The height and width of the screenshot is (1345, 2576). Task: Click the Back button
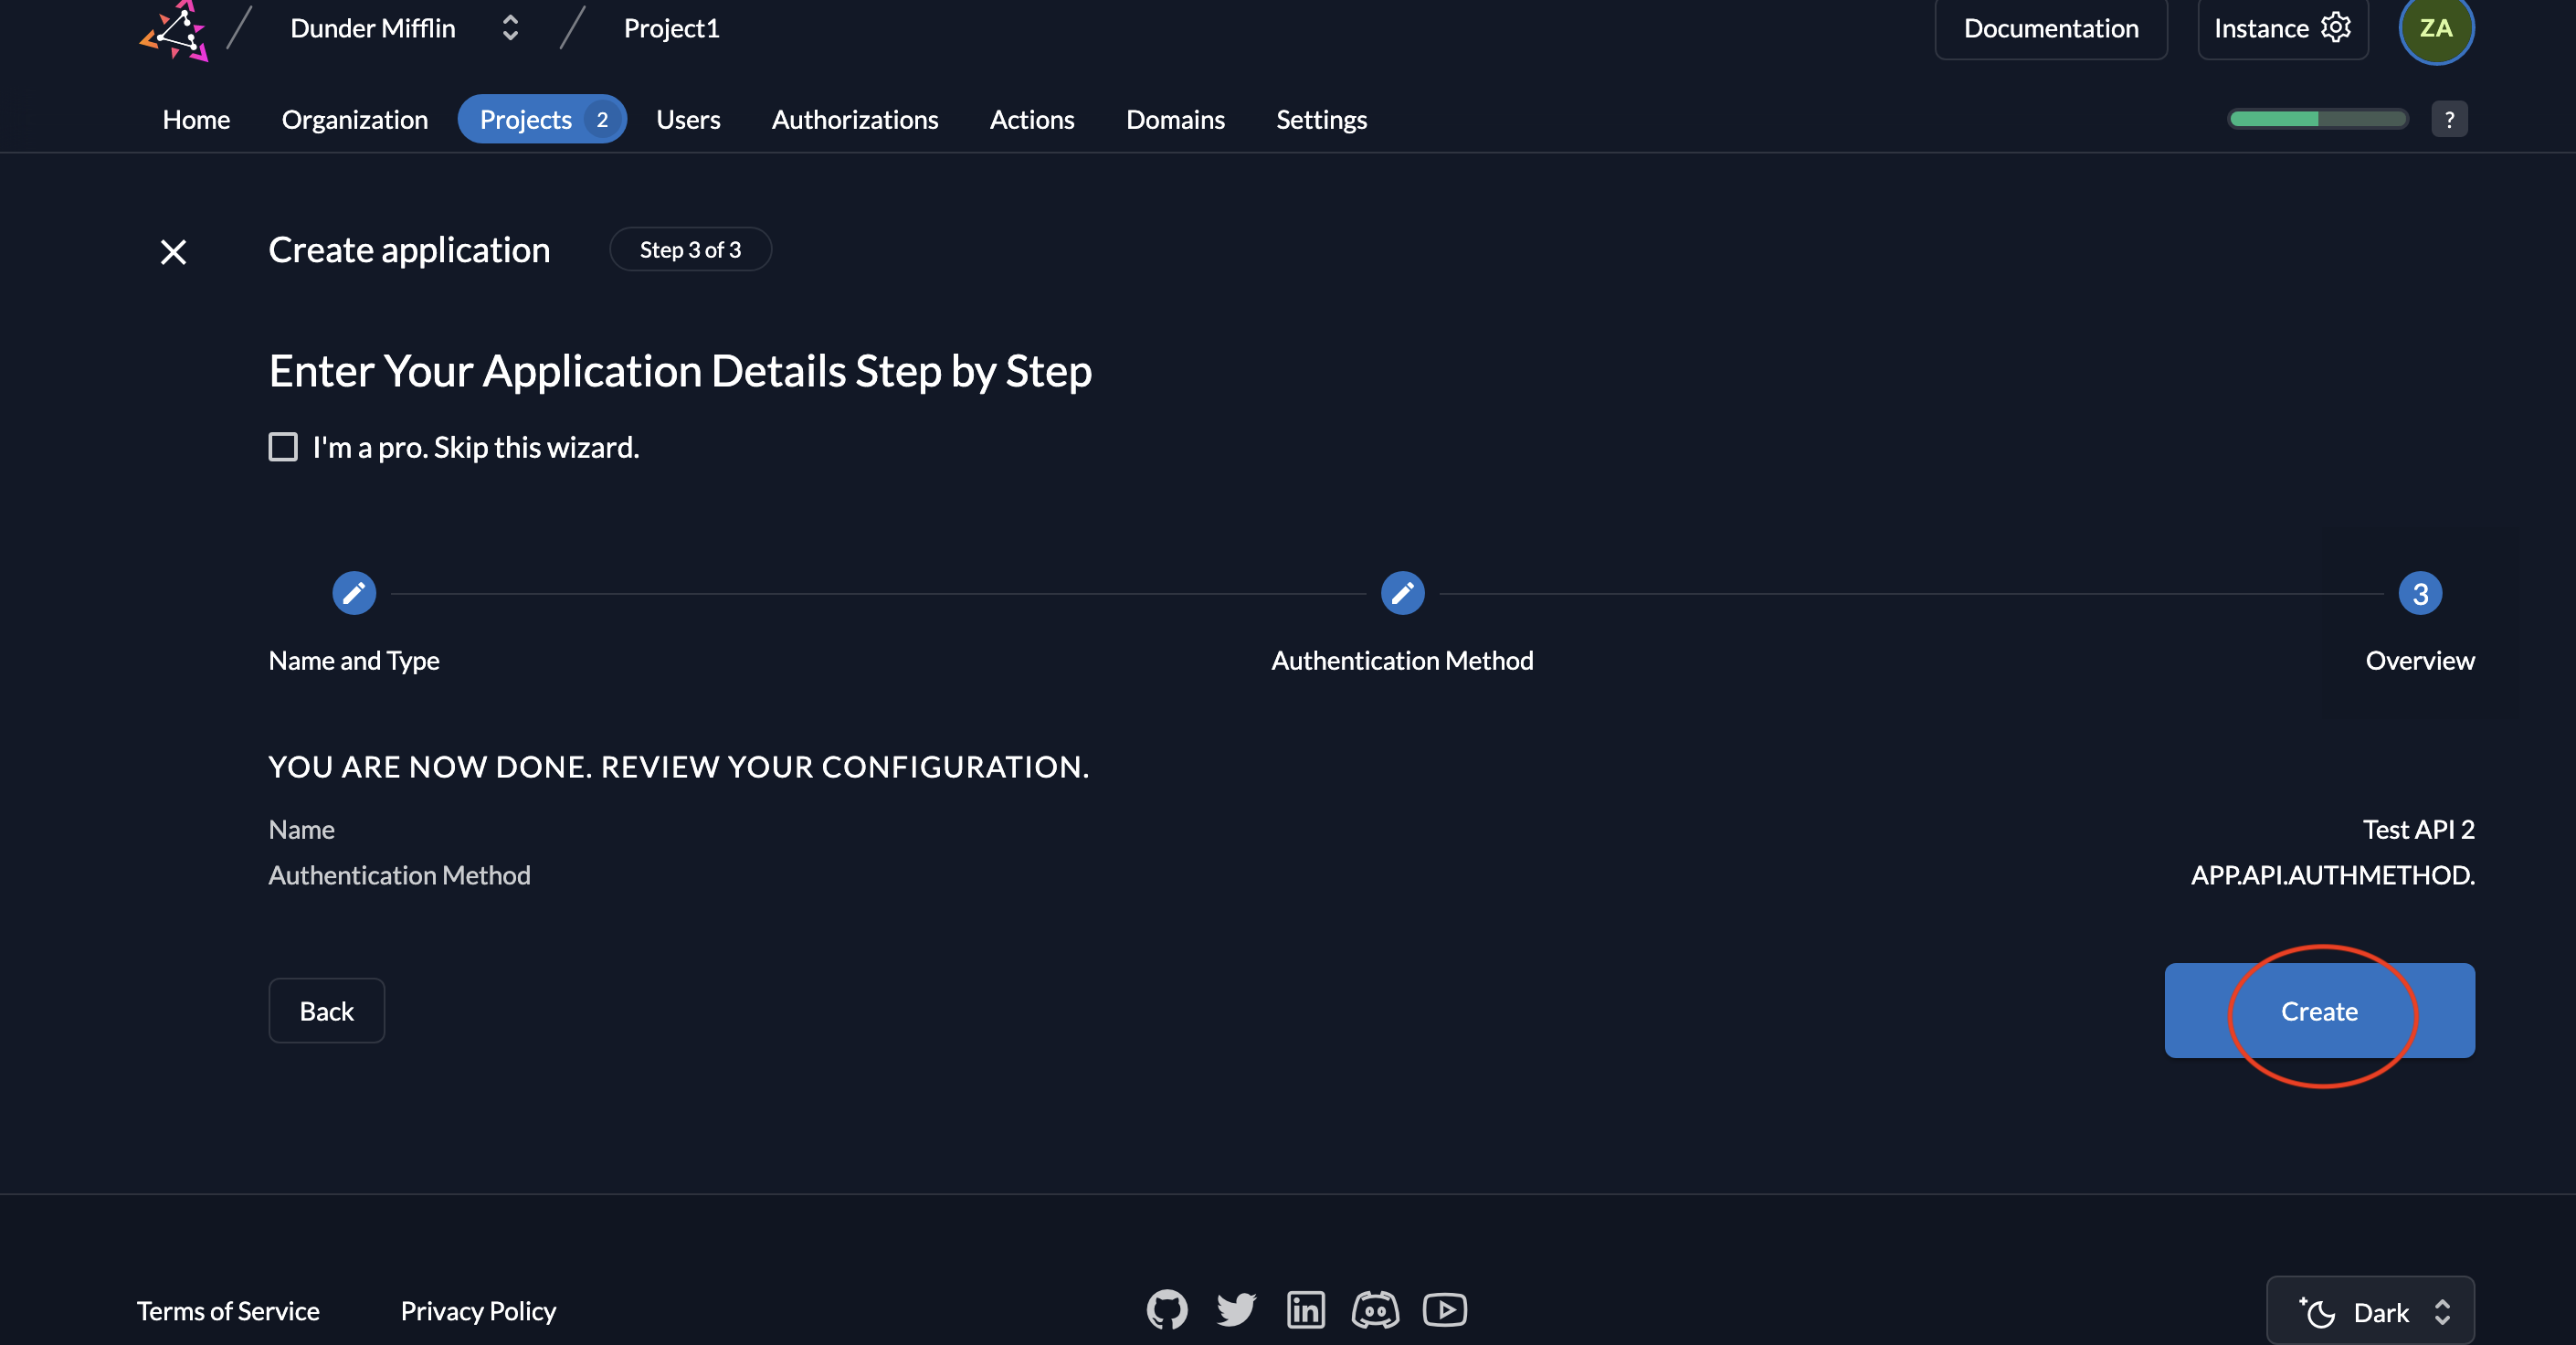326,1010
